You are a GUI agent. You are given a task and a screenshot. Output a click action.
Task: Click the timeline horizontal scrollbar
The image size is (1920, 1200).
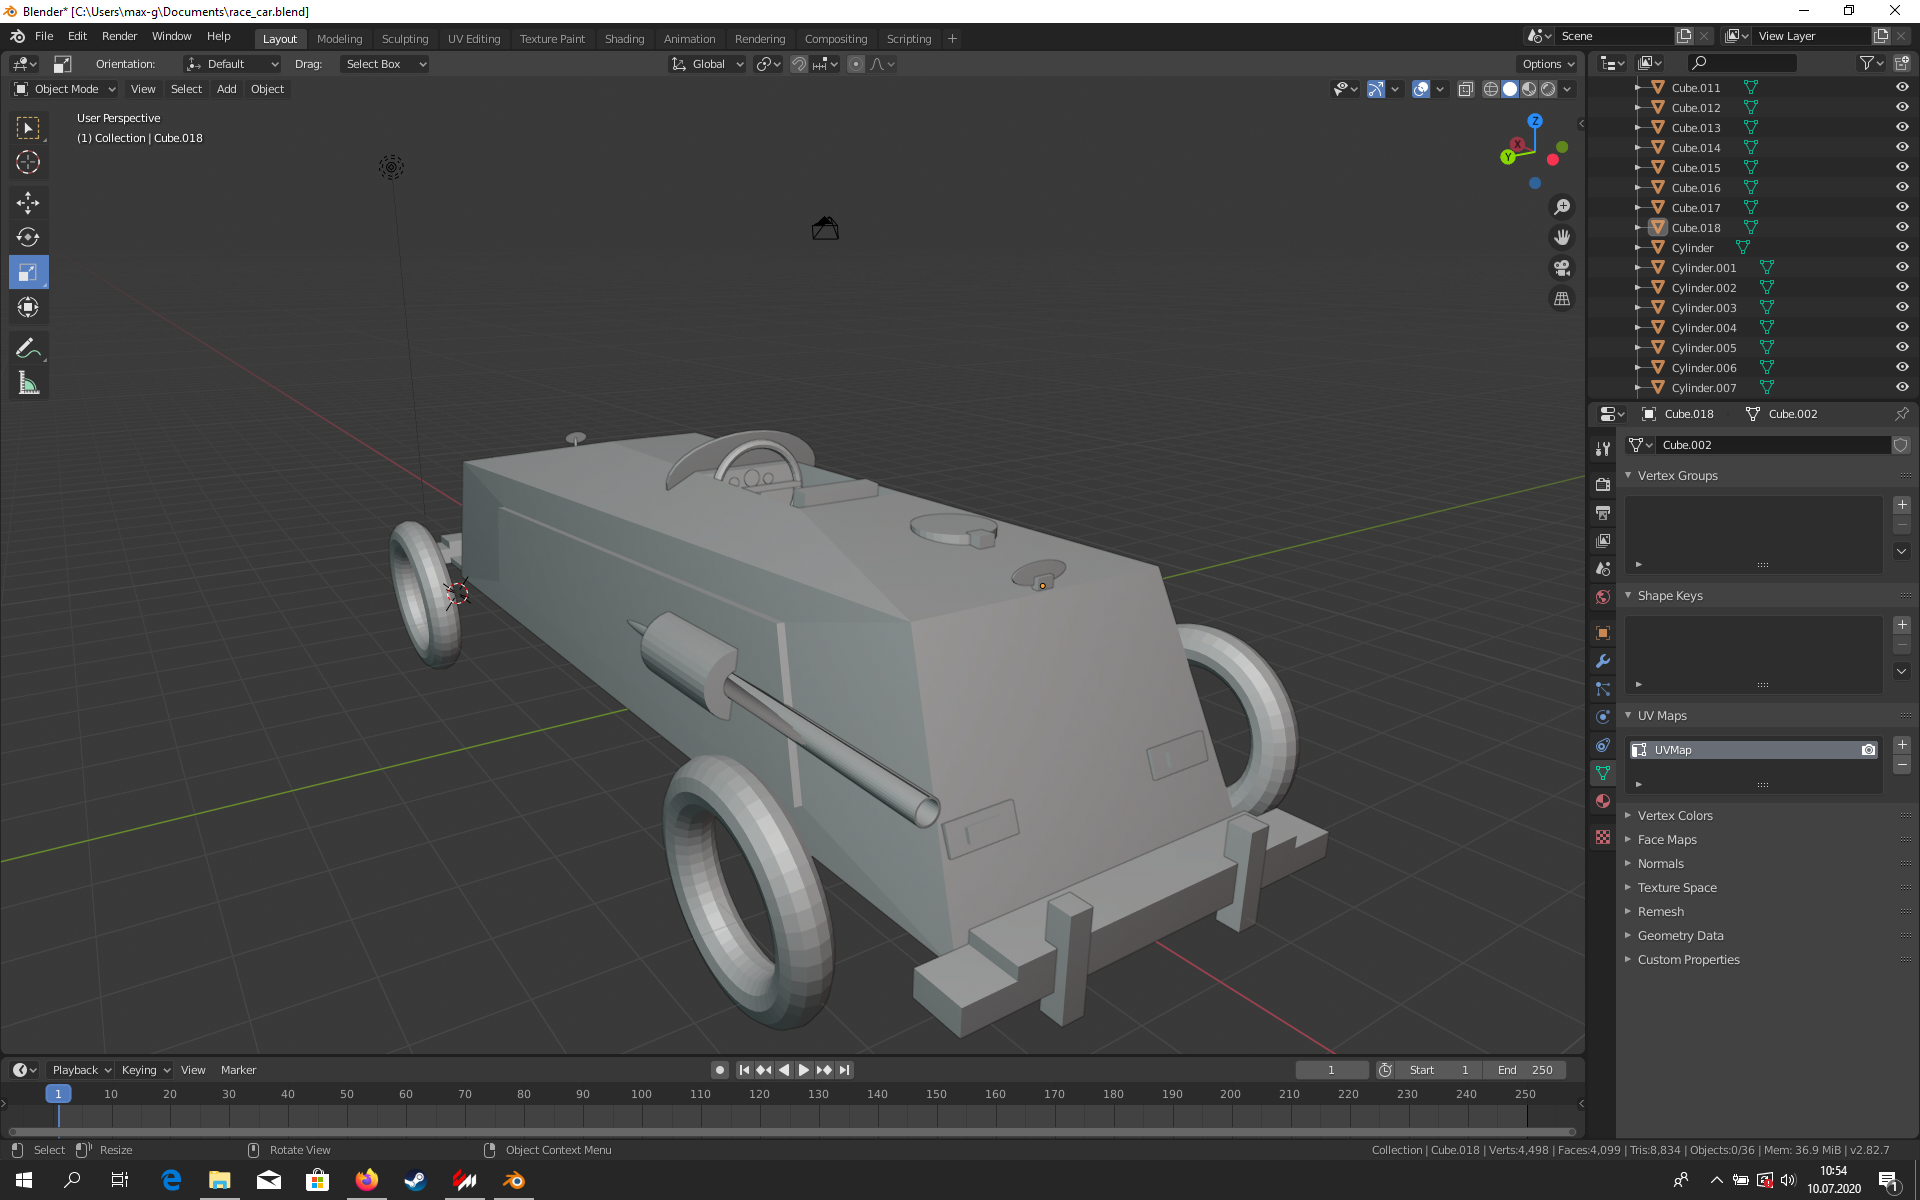coord(791,1132)
